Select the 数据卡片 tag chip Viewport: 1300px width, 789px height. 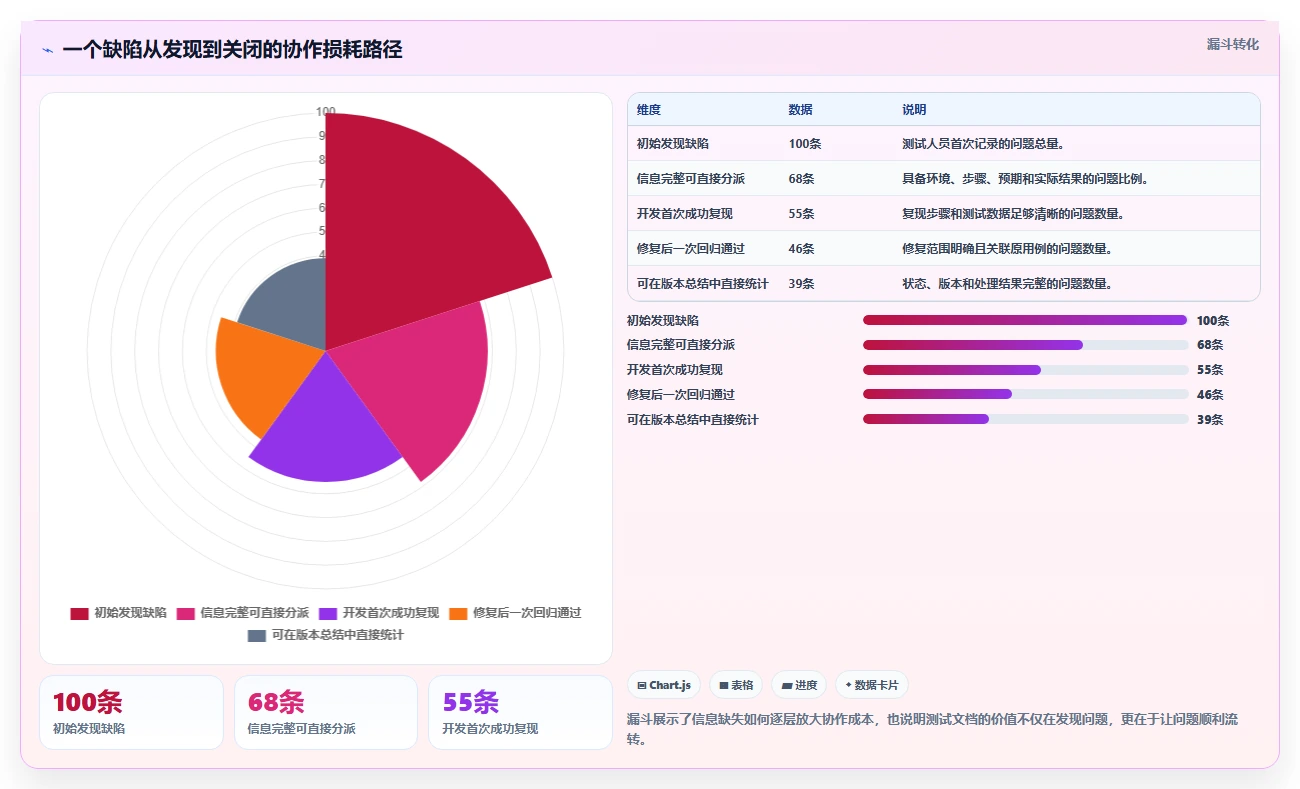coord(872,685)
